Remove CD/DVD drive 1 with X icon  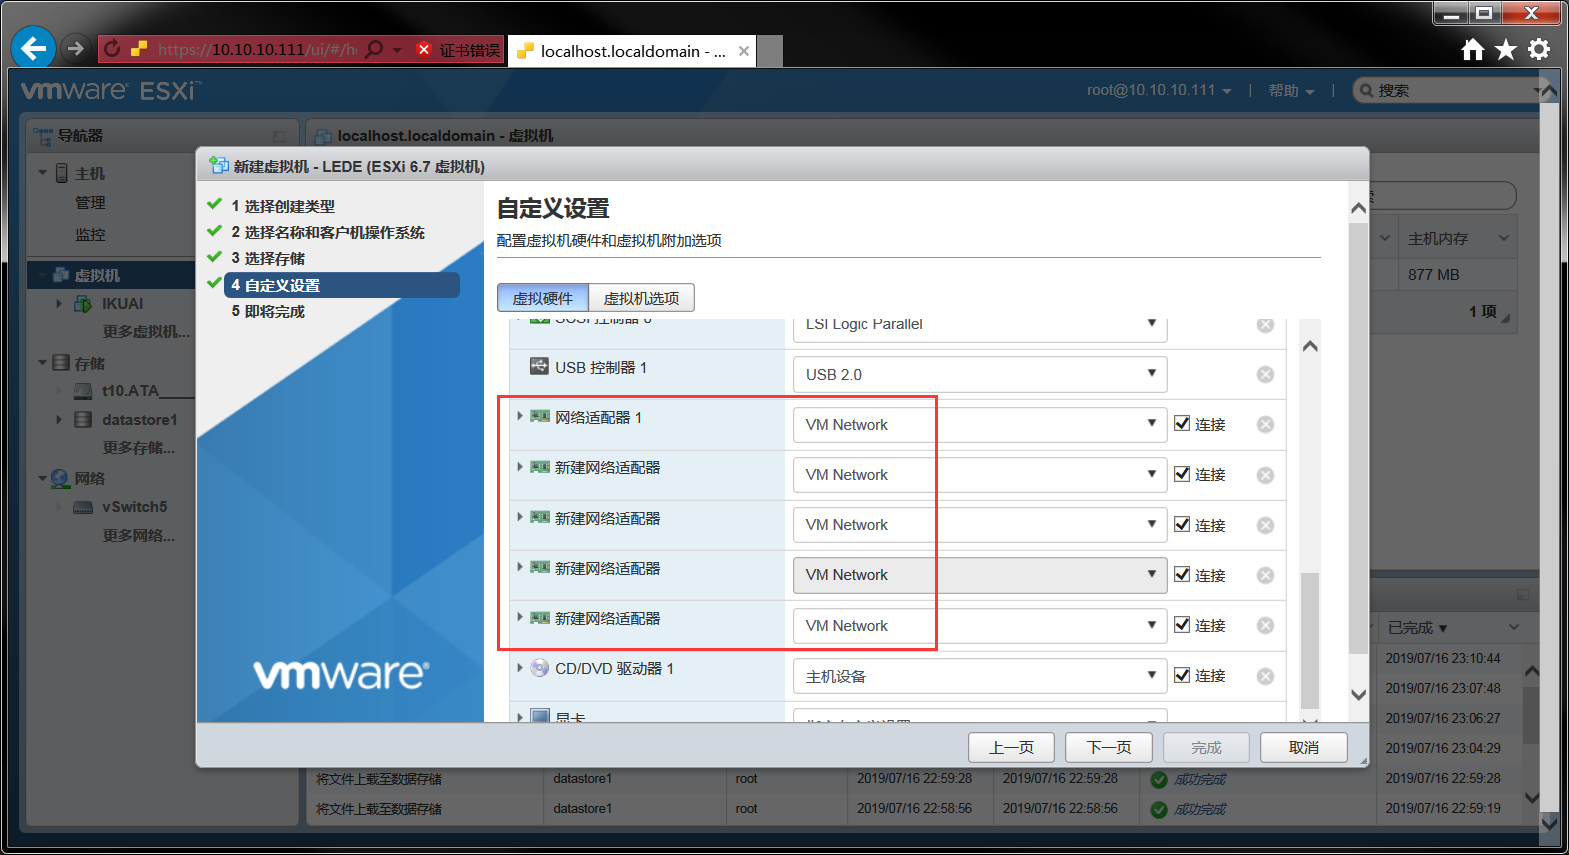tap(1265, 676)
